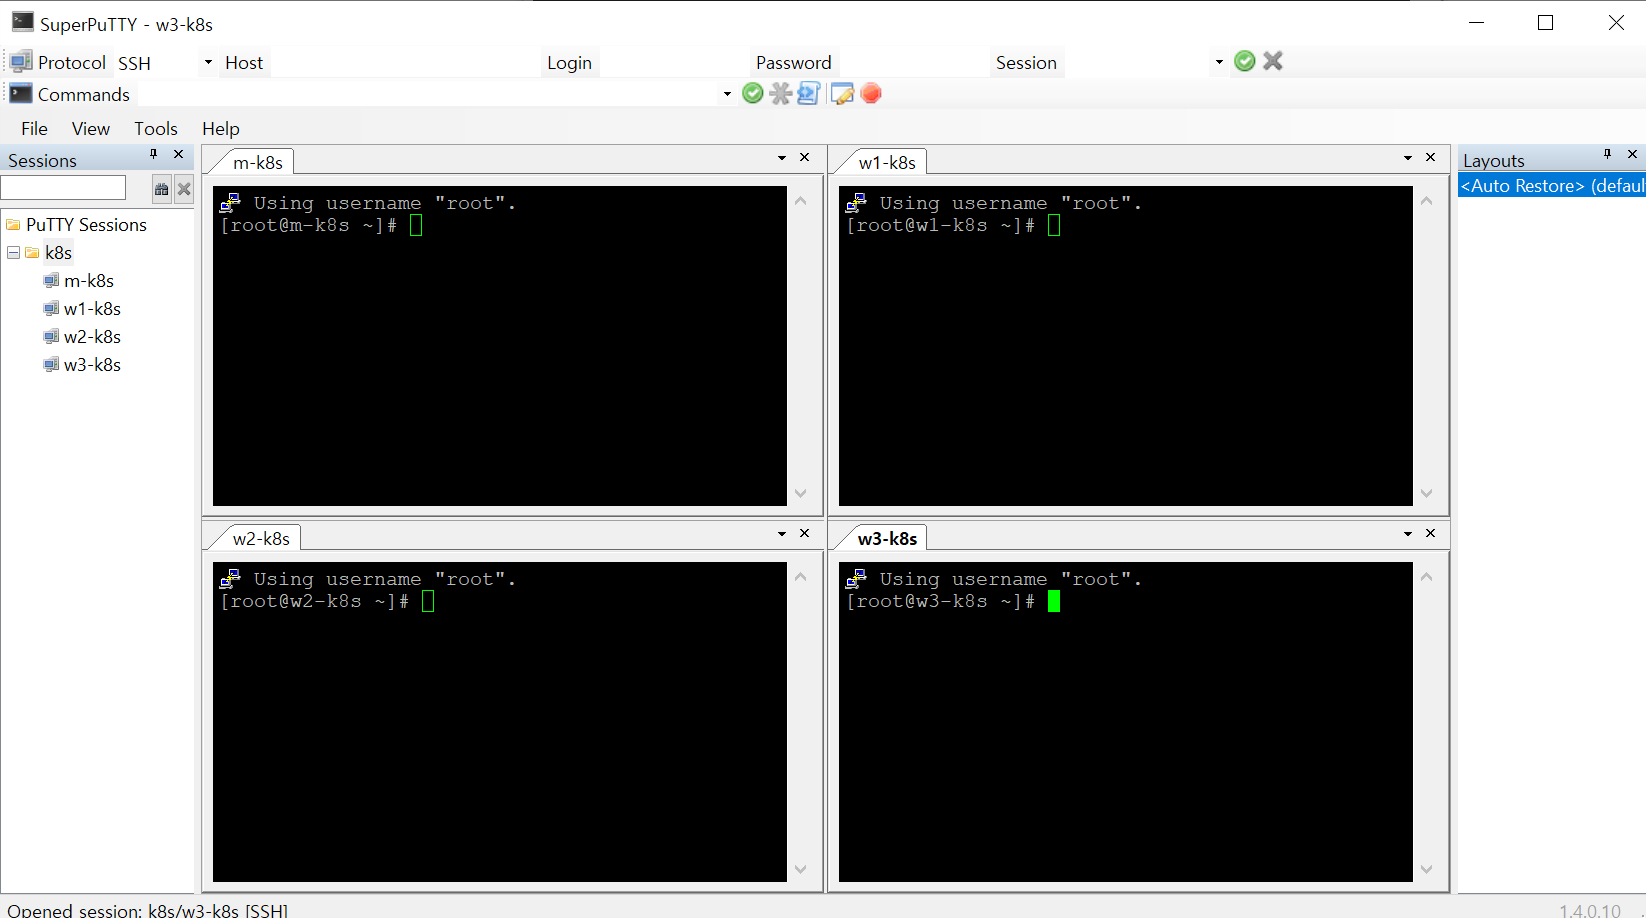Click binoculars search icon in Sessions panel
The height and width of the screenshot is (918, 1646).
point(161,188)
